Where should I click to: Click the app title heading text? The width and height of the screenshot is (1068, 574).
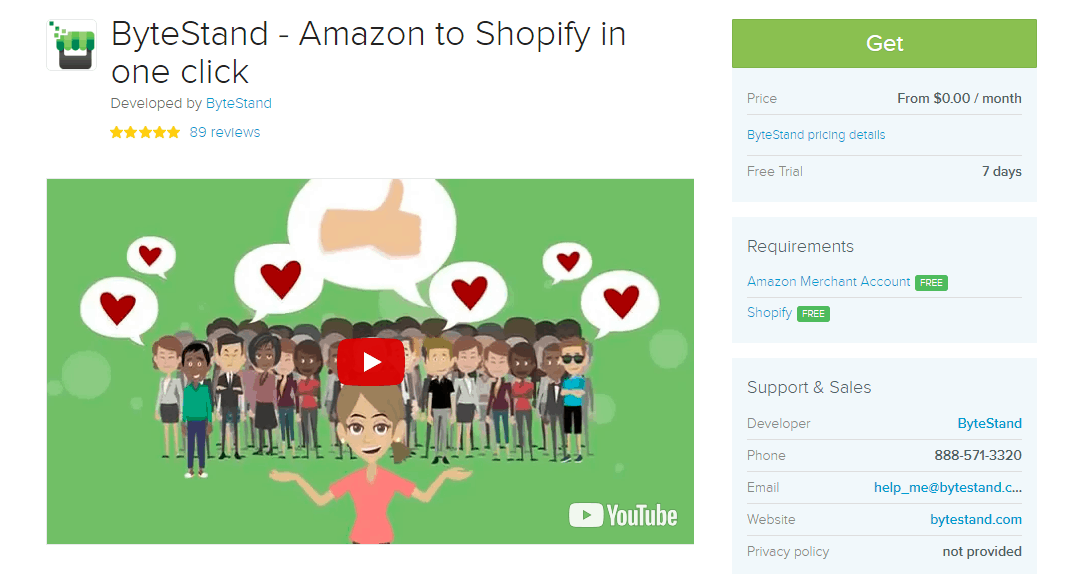[368, 52]
